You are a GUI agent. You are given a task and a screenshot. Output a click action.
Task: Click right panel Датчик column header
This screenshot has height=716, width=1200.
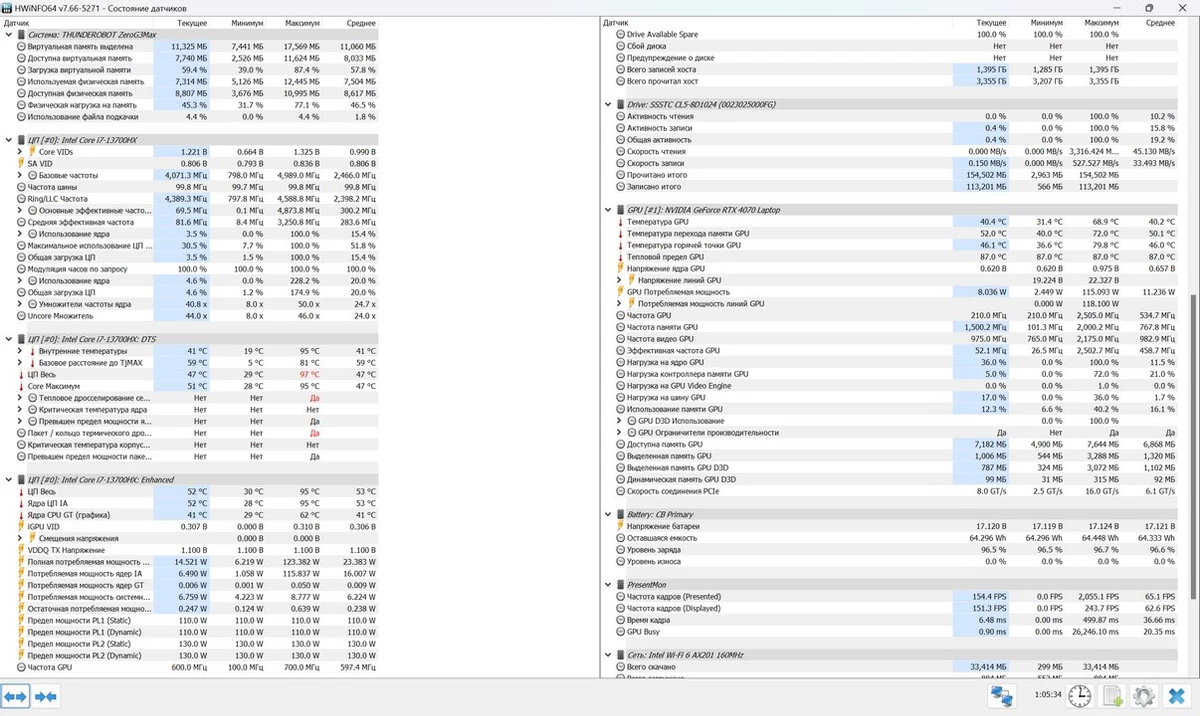[617, 22]
